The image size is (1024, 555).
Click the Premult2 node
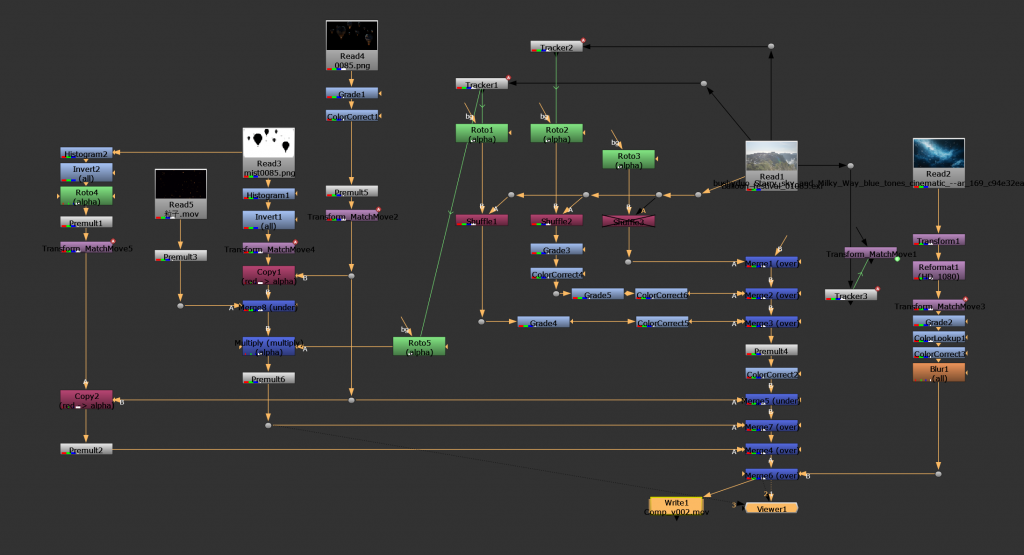86,450
